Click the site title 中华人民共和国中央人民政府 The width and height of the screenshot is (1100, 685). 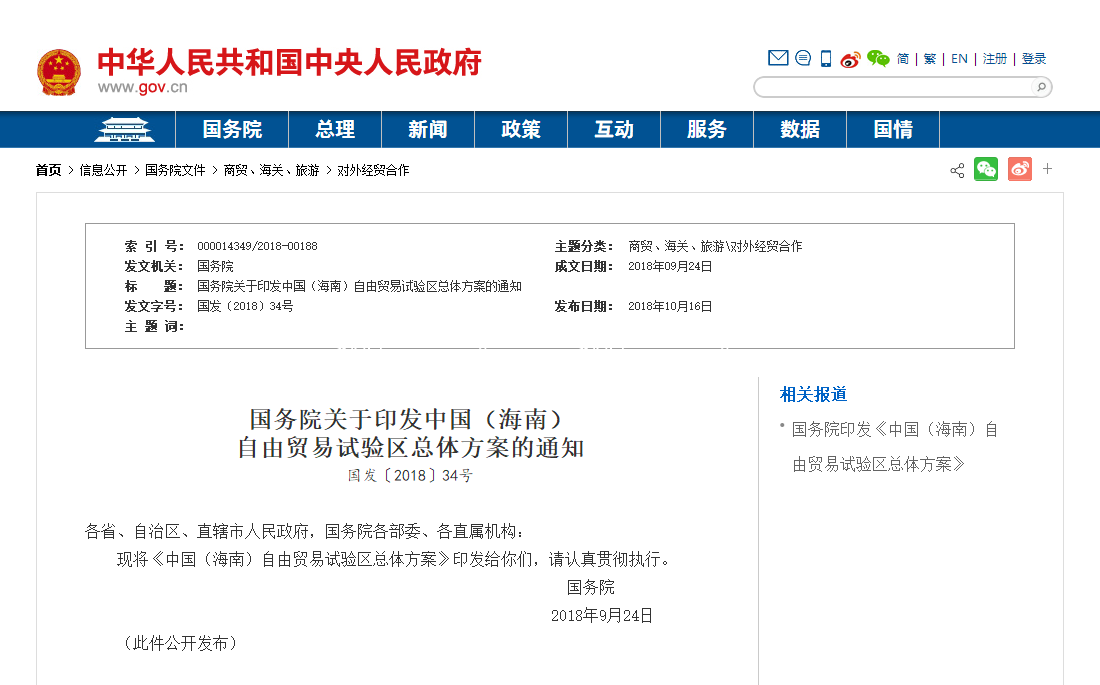coord(289,62)
